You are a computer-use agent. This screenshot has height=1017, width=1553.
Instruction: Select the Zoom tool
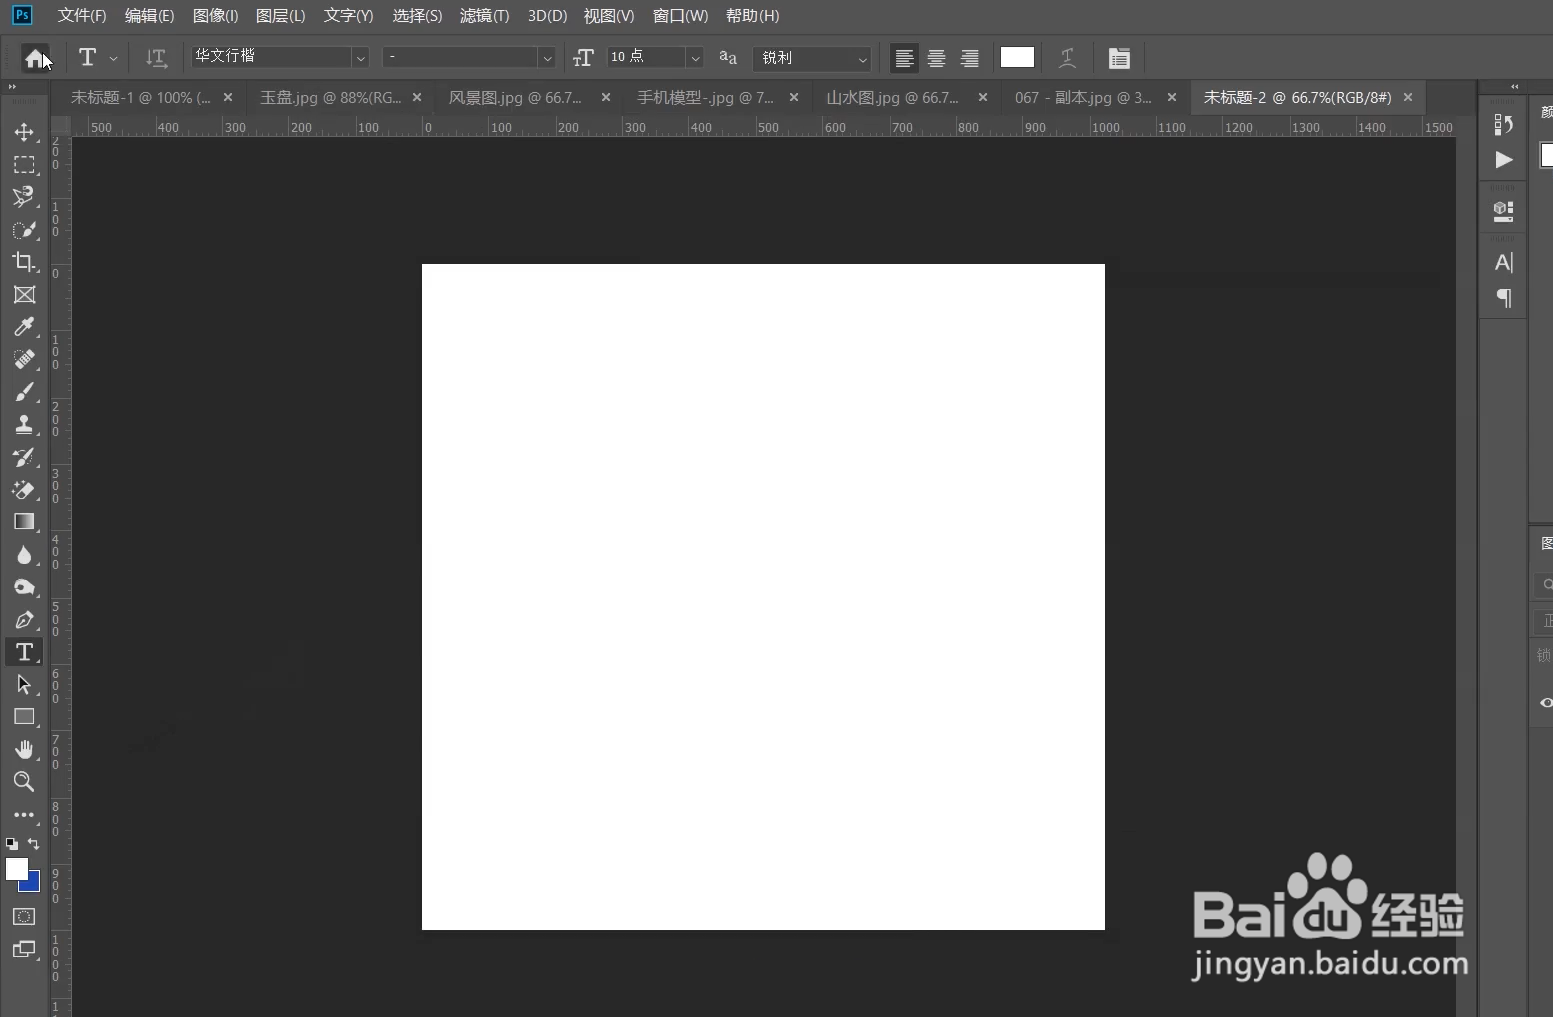click(24, 782)
